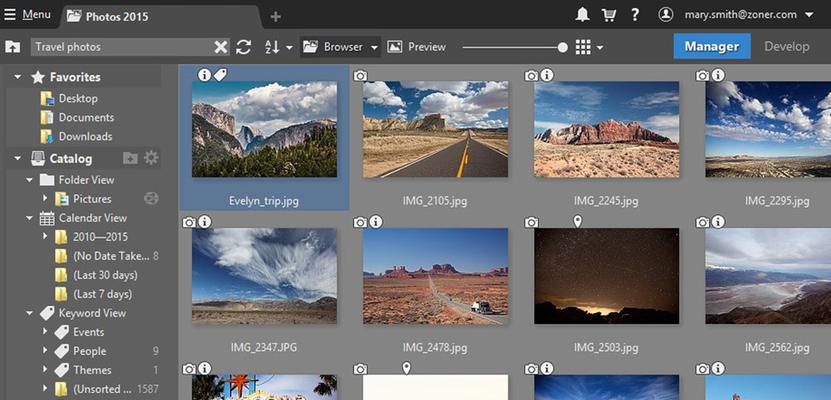Open the help question mark

pos(635,15)
